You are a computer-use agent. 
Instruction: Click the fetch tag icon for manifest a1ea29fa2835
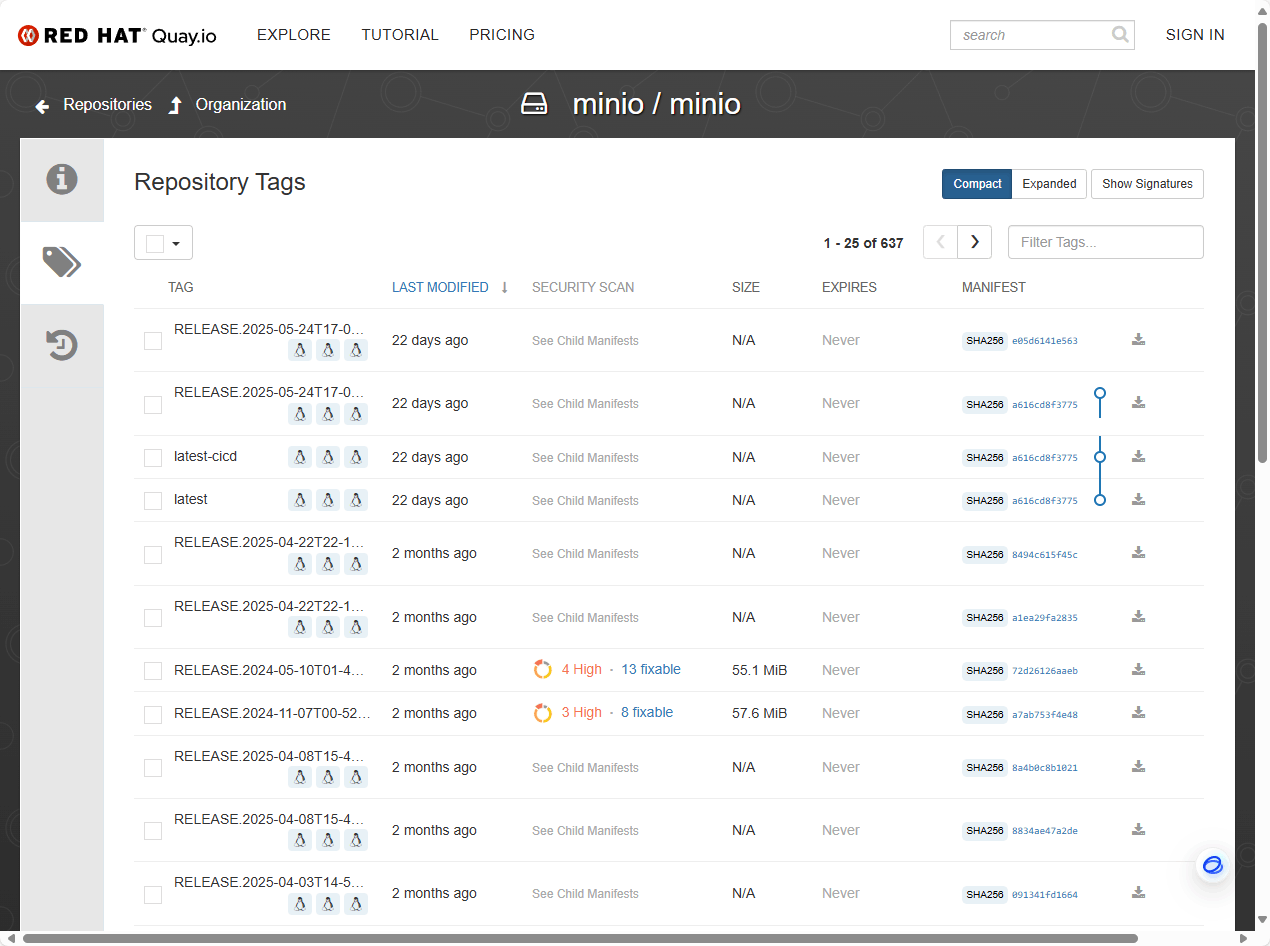tap(1138, 617)
